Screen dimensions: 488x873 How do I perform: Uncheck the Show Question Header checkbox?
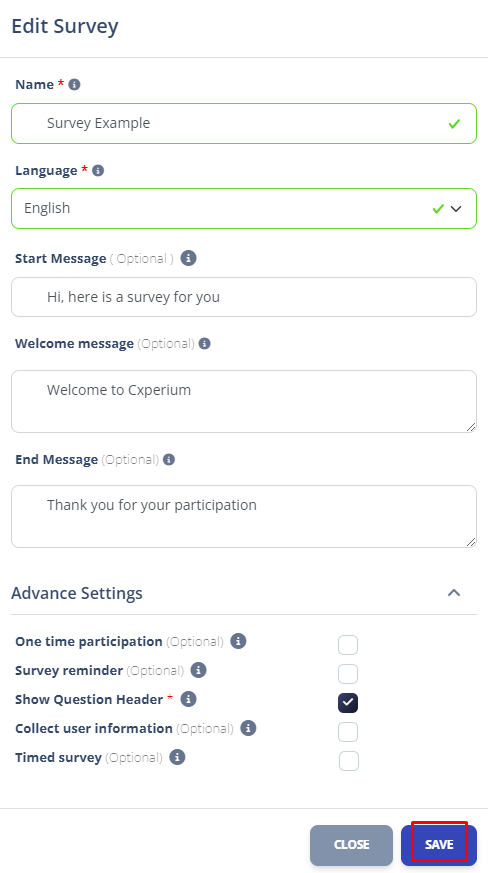tap(348, 703)
